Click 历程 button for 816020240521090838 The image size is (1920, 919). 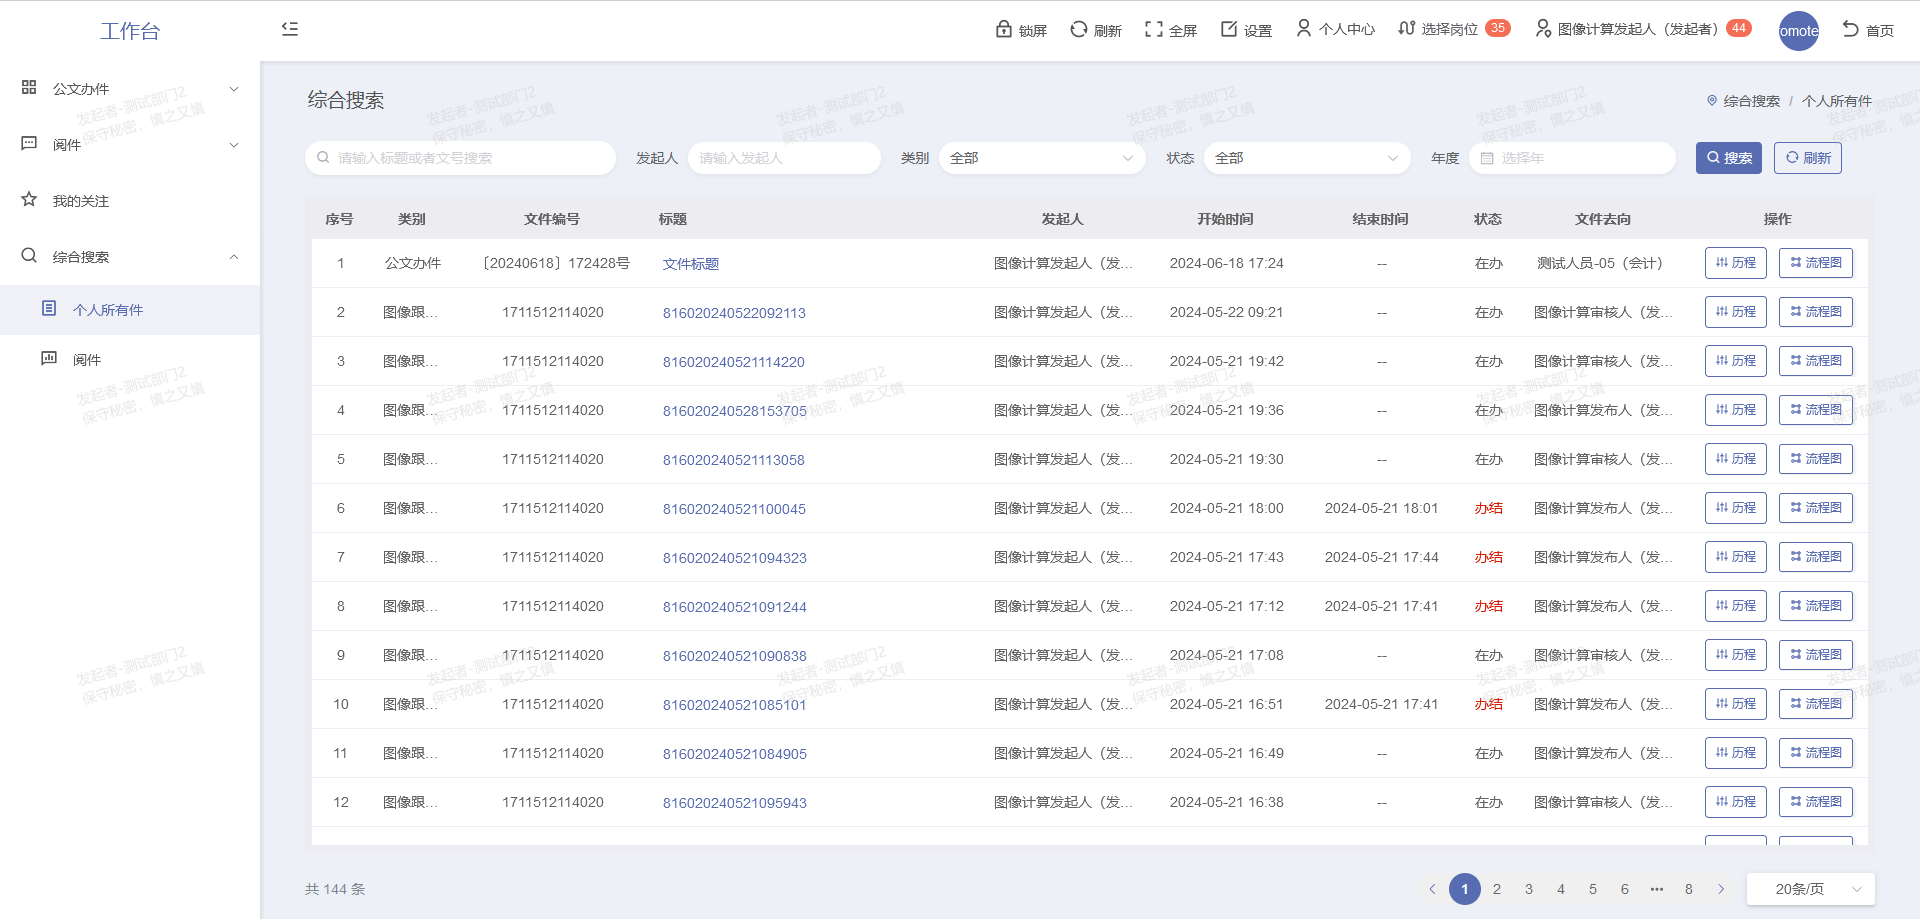coord(1735,655)
